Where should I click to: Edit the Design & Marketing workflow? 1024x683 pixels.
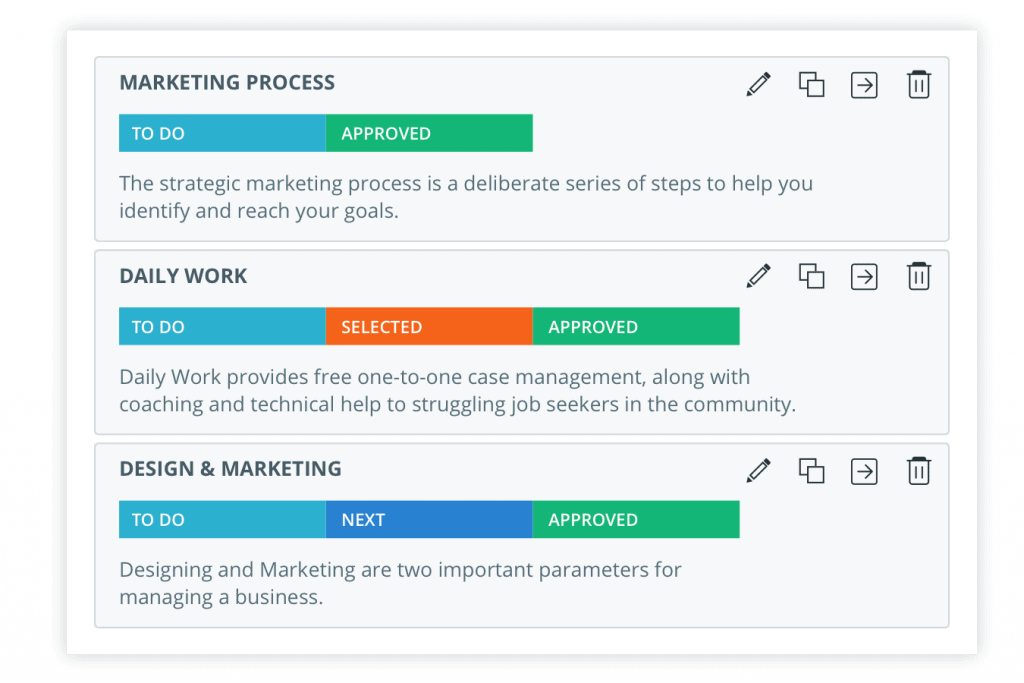pos(758,470)
